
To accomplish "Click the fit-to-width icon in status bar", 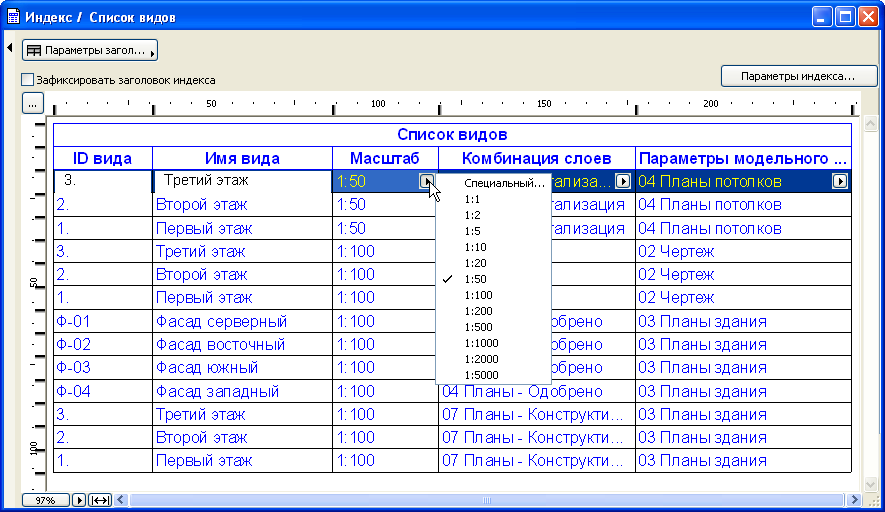I will (x=101, y=499).
